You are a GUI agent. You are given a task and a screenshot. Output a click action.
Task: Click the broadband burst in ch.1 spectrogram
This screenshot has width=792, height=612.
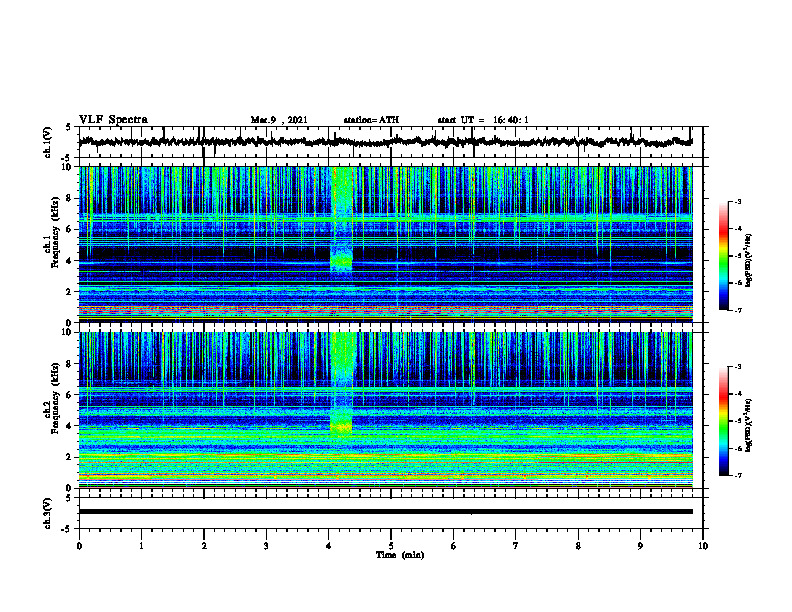(341, 220)
